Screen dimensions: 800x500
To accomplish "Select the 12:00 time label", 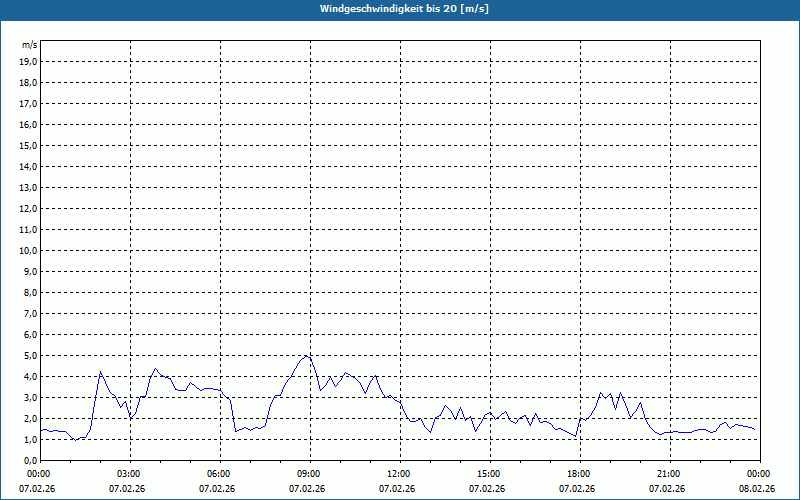I will click(x=398, y=473).
